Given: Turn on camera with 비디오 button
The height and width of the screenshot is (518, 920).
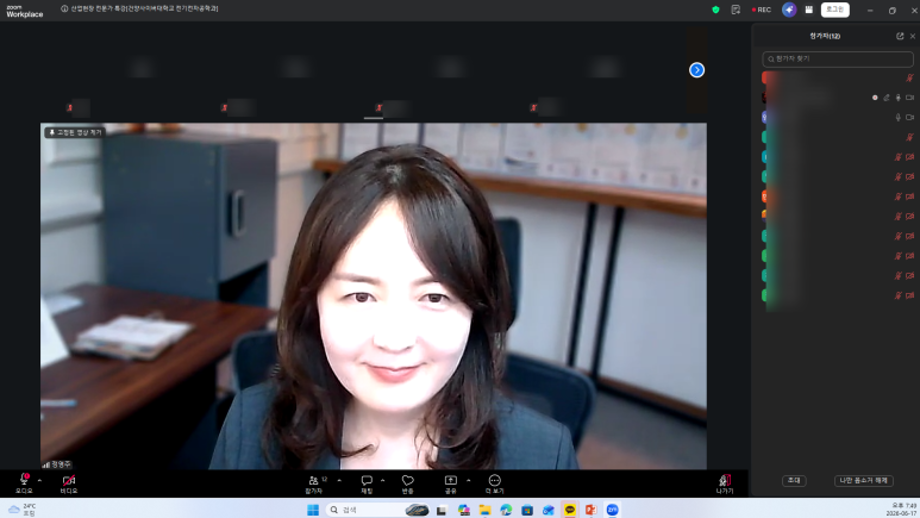Looking at the screenshot, I should pos(69,483).
